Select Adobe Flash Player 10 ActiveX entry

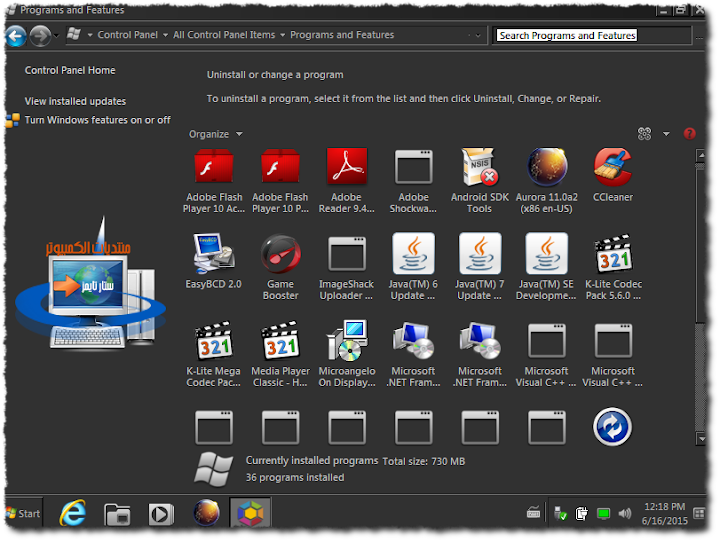tap(214, 181)
